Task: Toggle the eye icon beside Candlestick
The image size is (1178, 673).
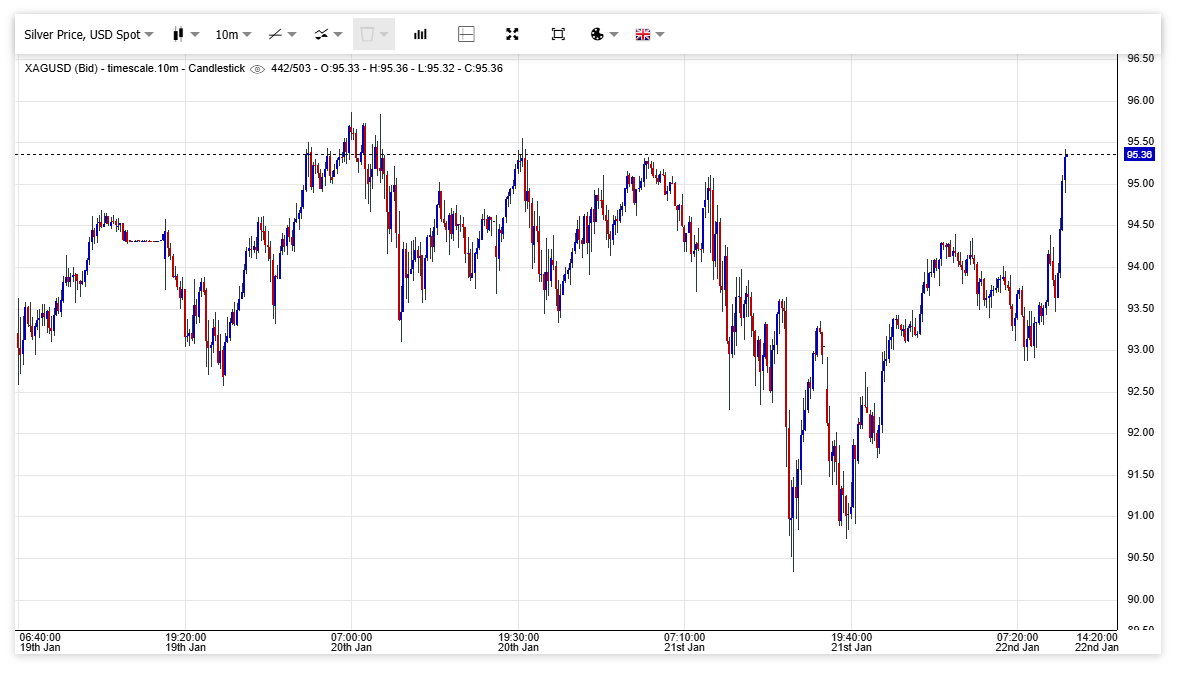Action: [x=257, y=69]
